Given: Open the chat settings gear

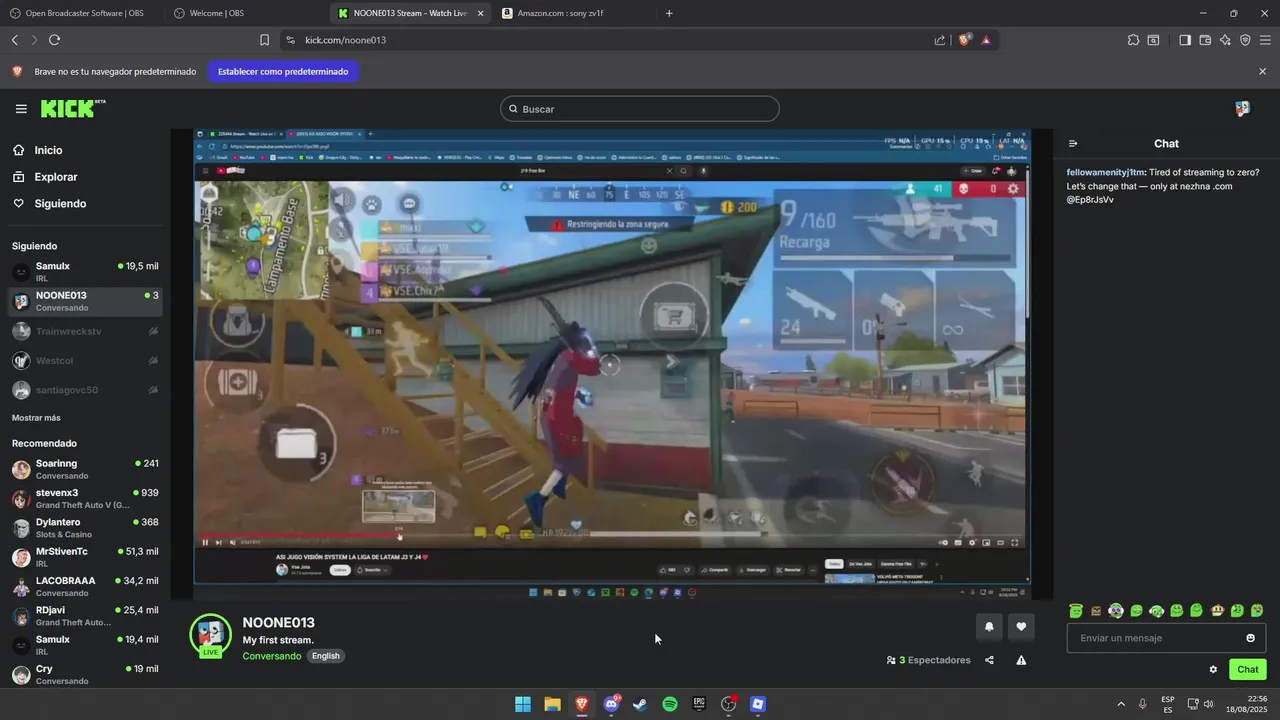Looking at the screenshot, I should pos(1213,670).
